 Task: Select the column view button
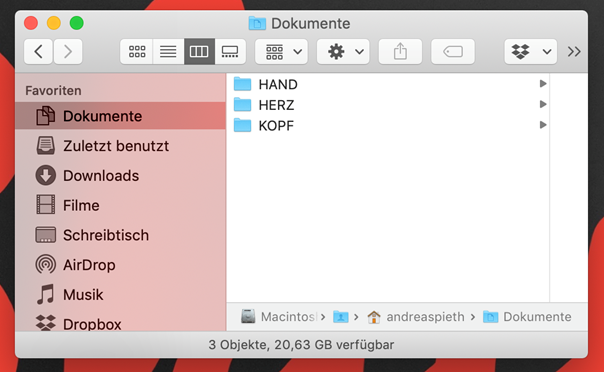coord(199,51)
